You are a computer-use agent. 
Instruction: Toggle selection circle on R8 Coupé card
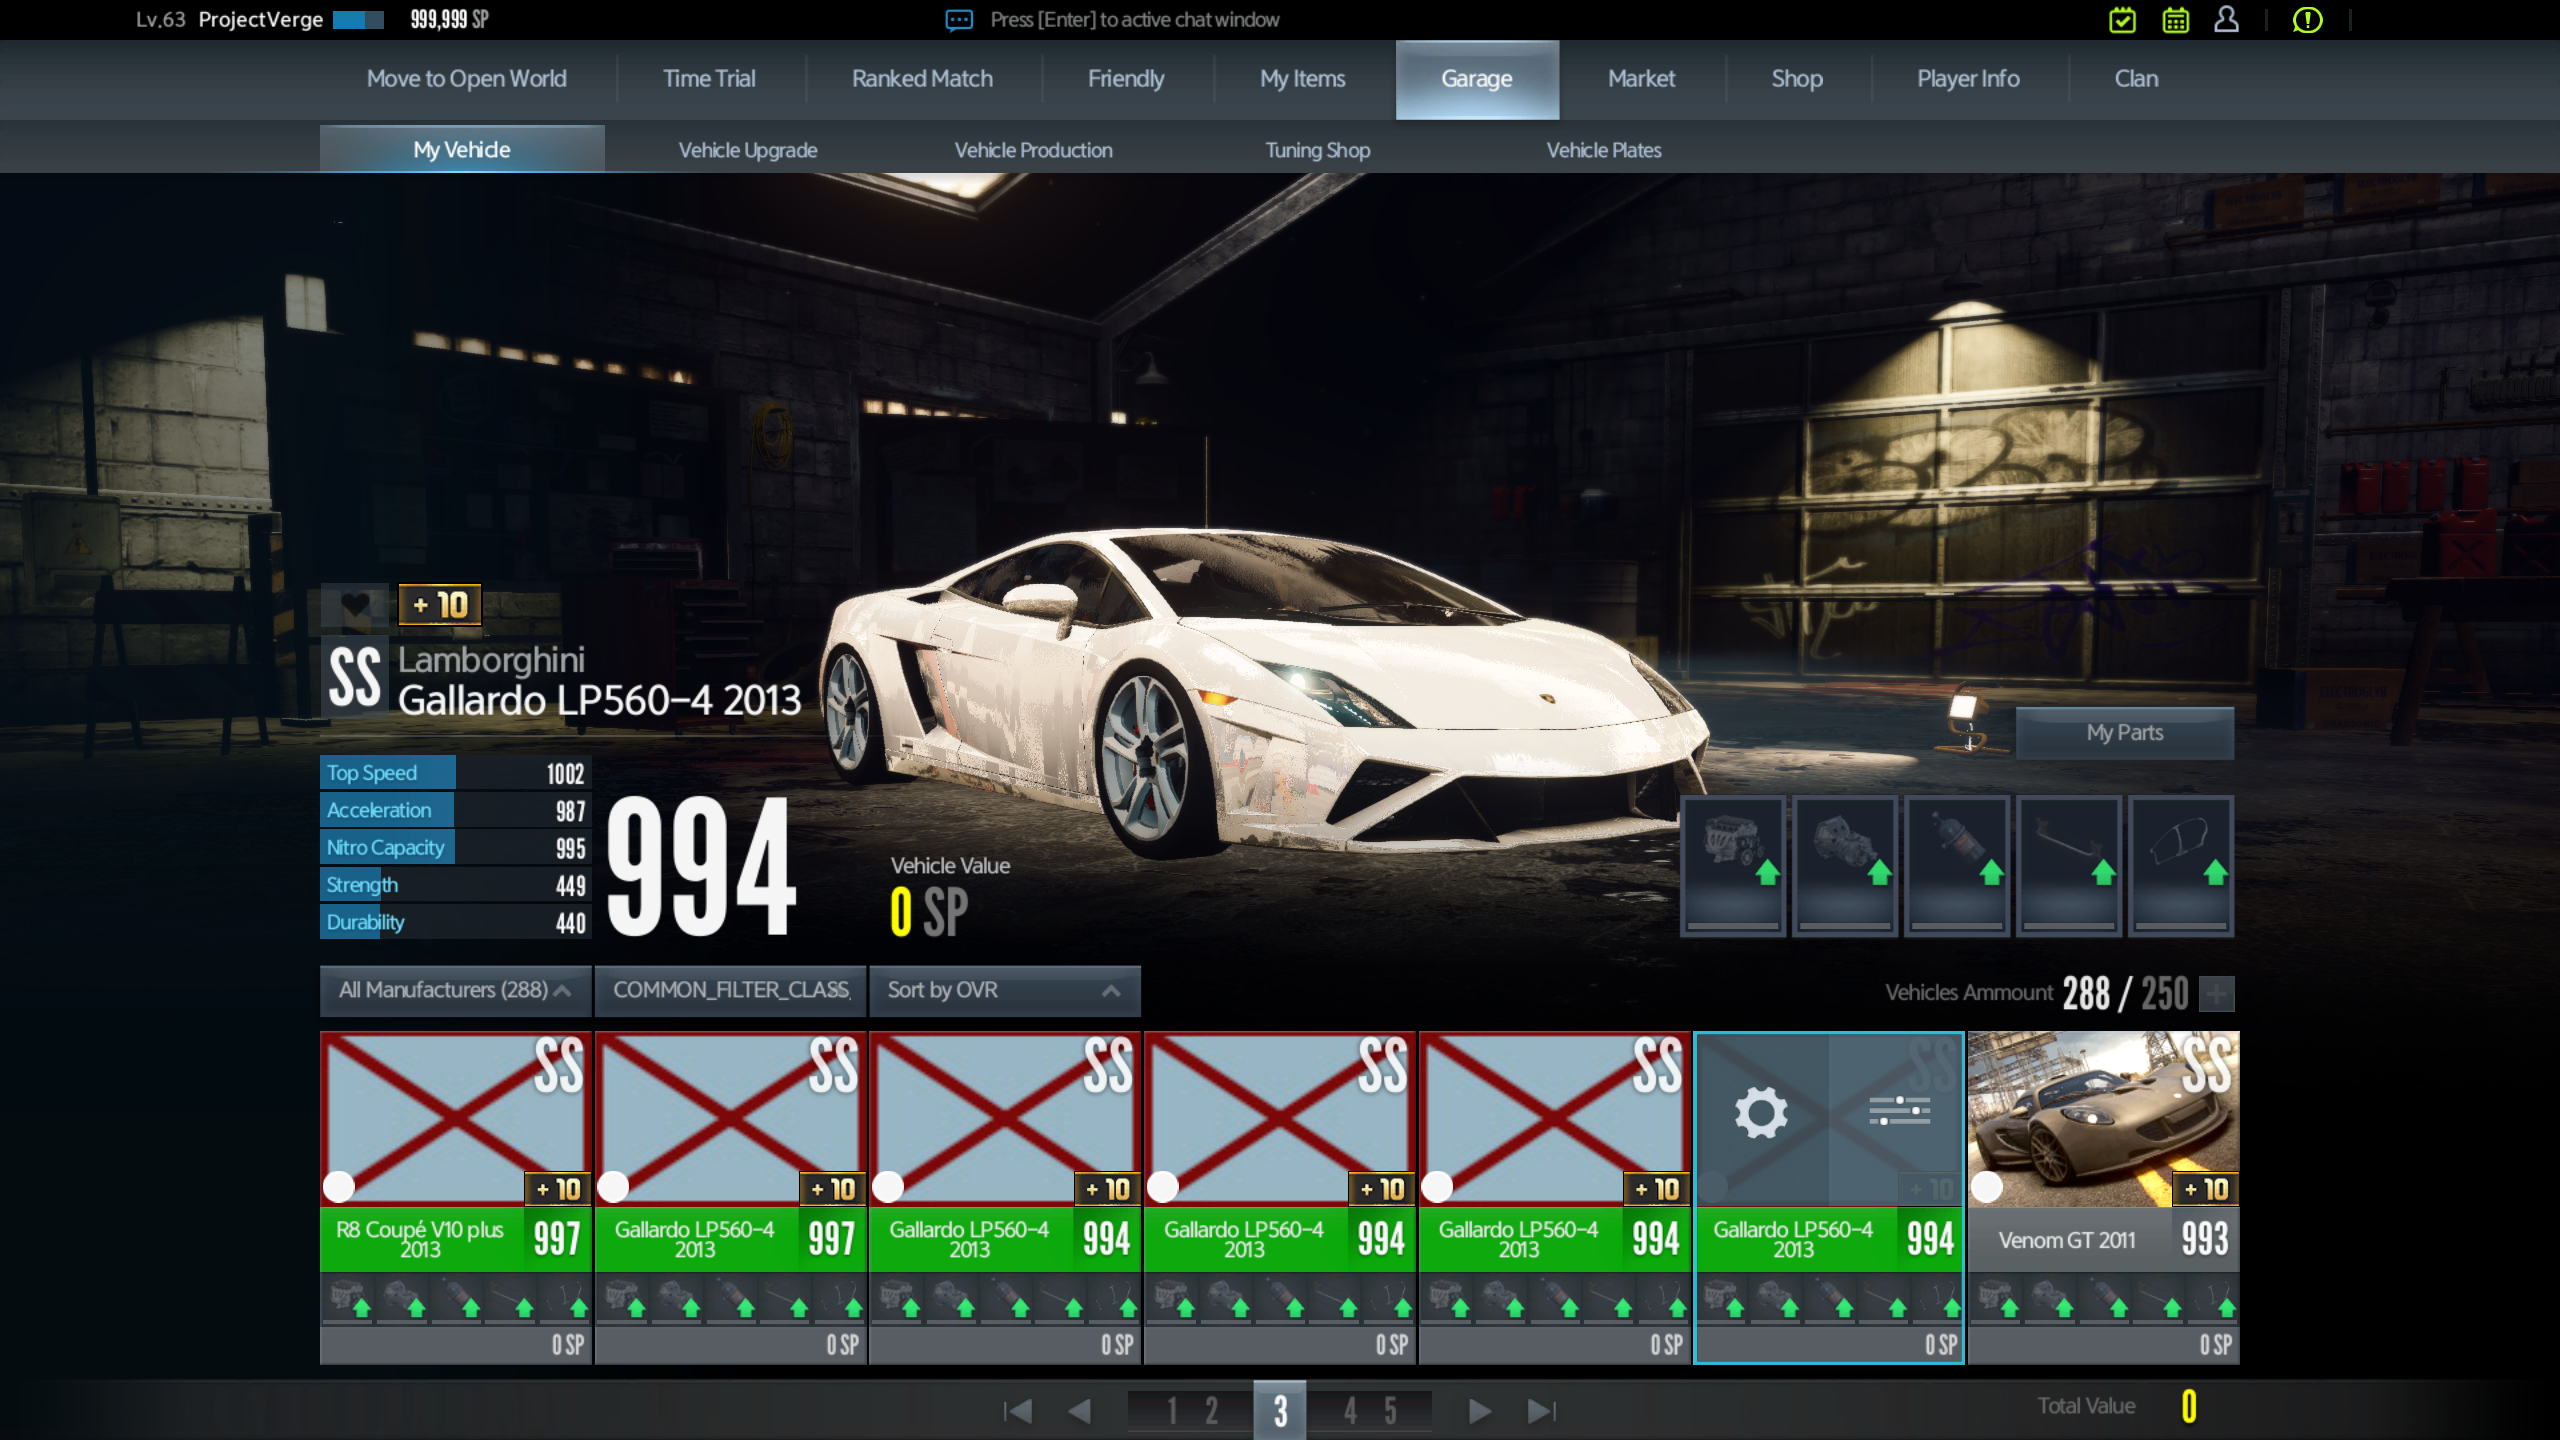click(x=339, y=1187)
